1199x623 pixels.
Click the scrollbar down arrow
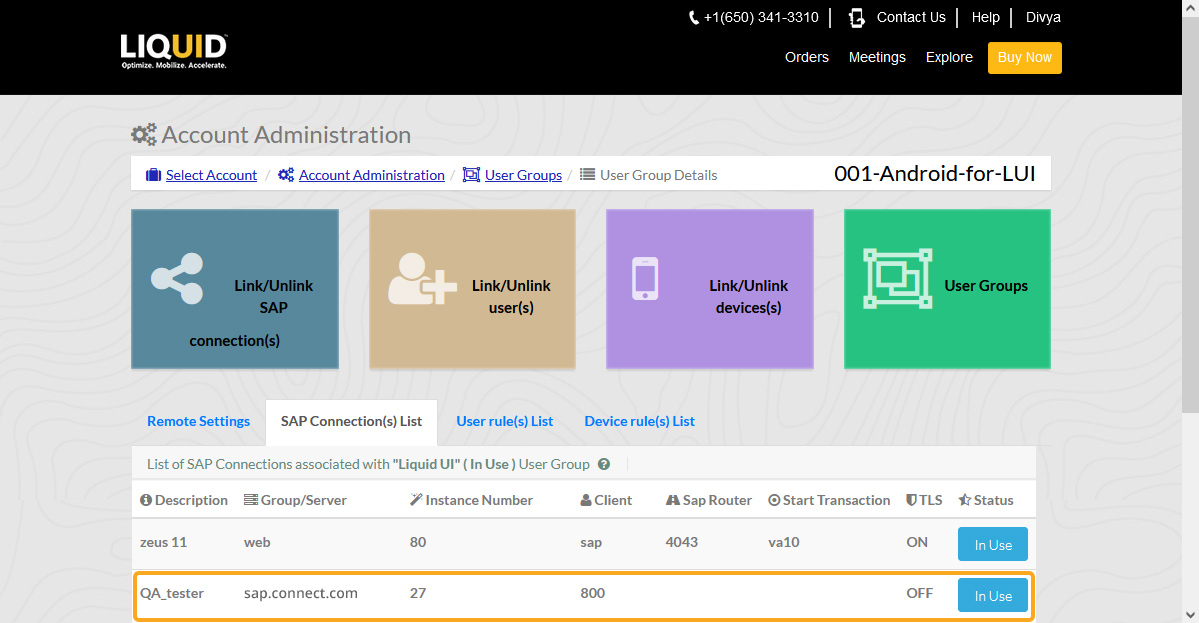pyautogui.click(x=1190, y=615)
